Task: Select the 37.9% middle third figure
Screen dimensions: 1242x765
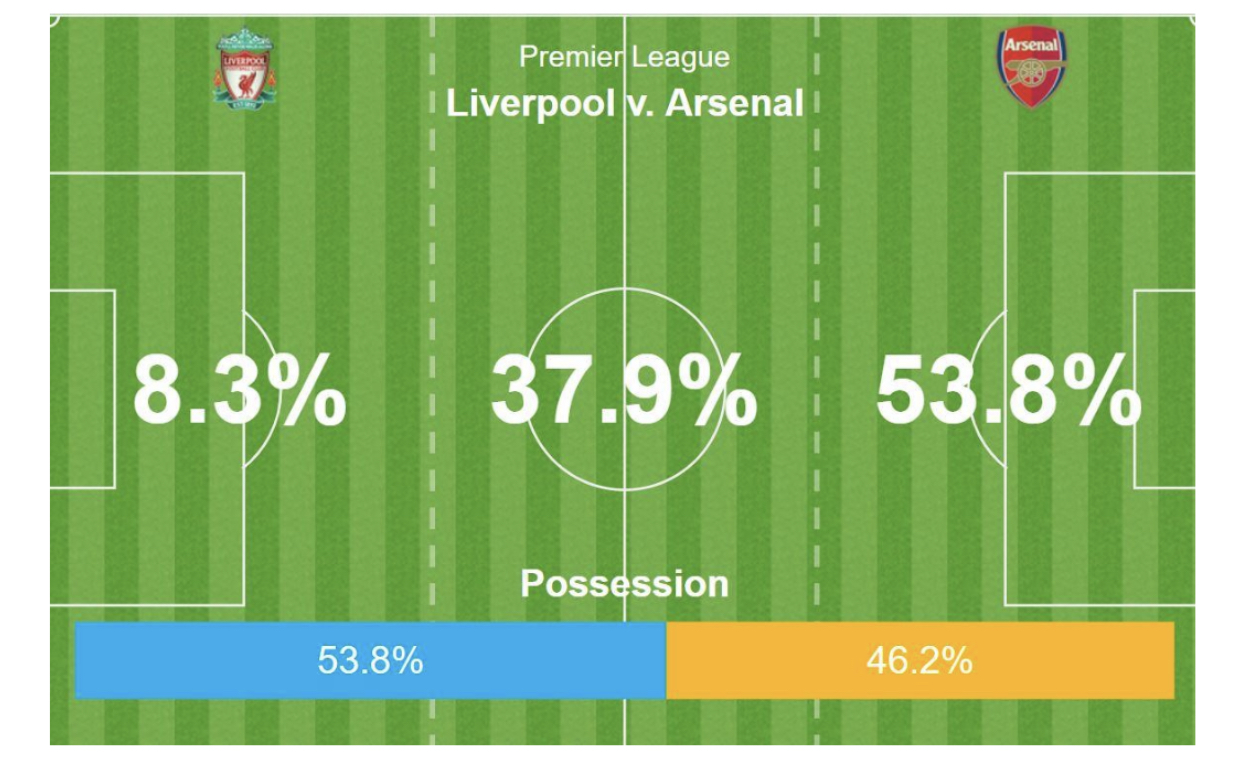Action: coord(624,390)
